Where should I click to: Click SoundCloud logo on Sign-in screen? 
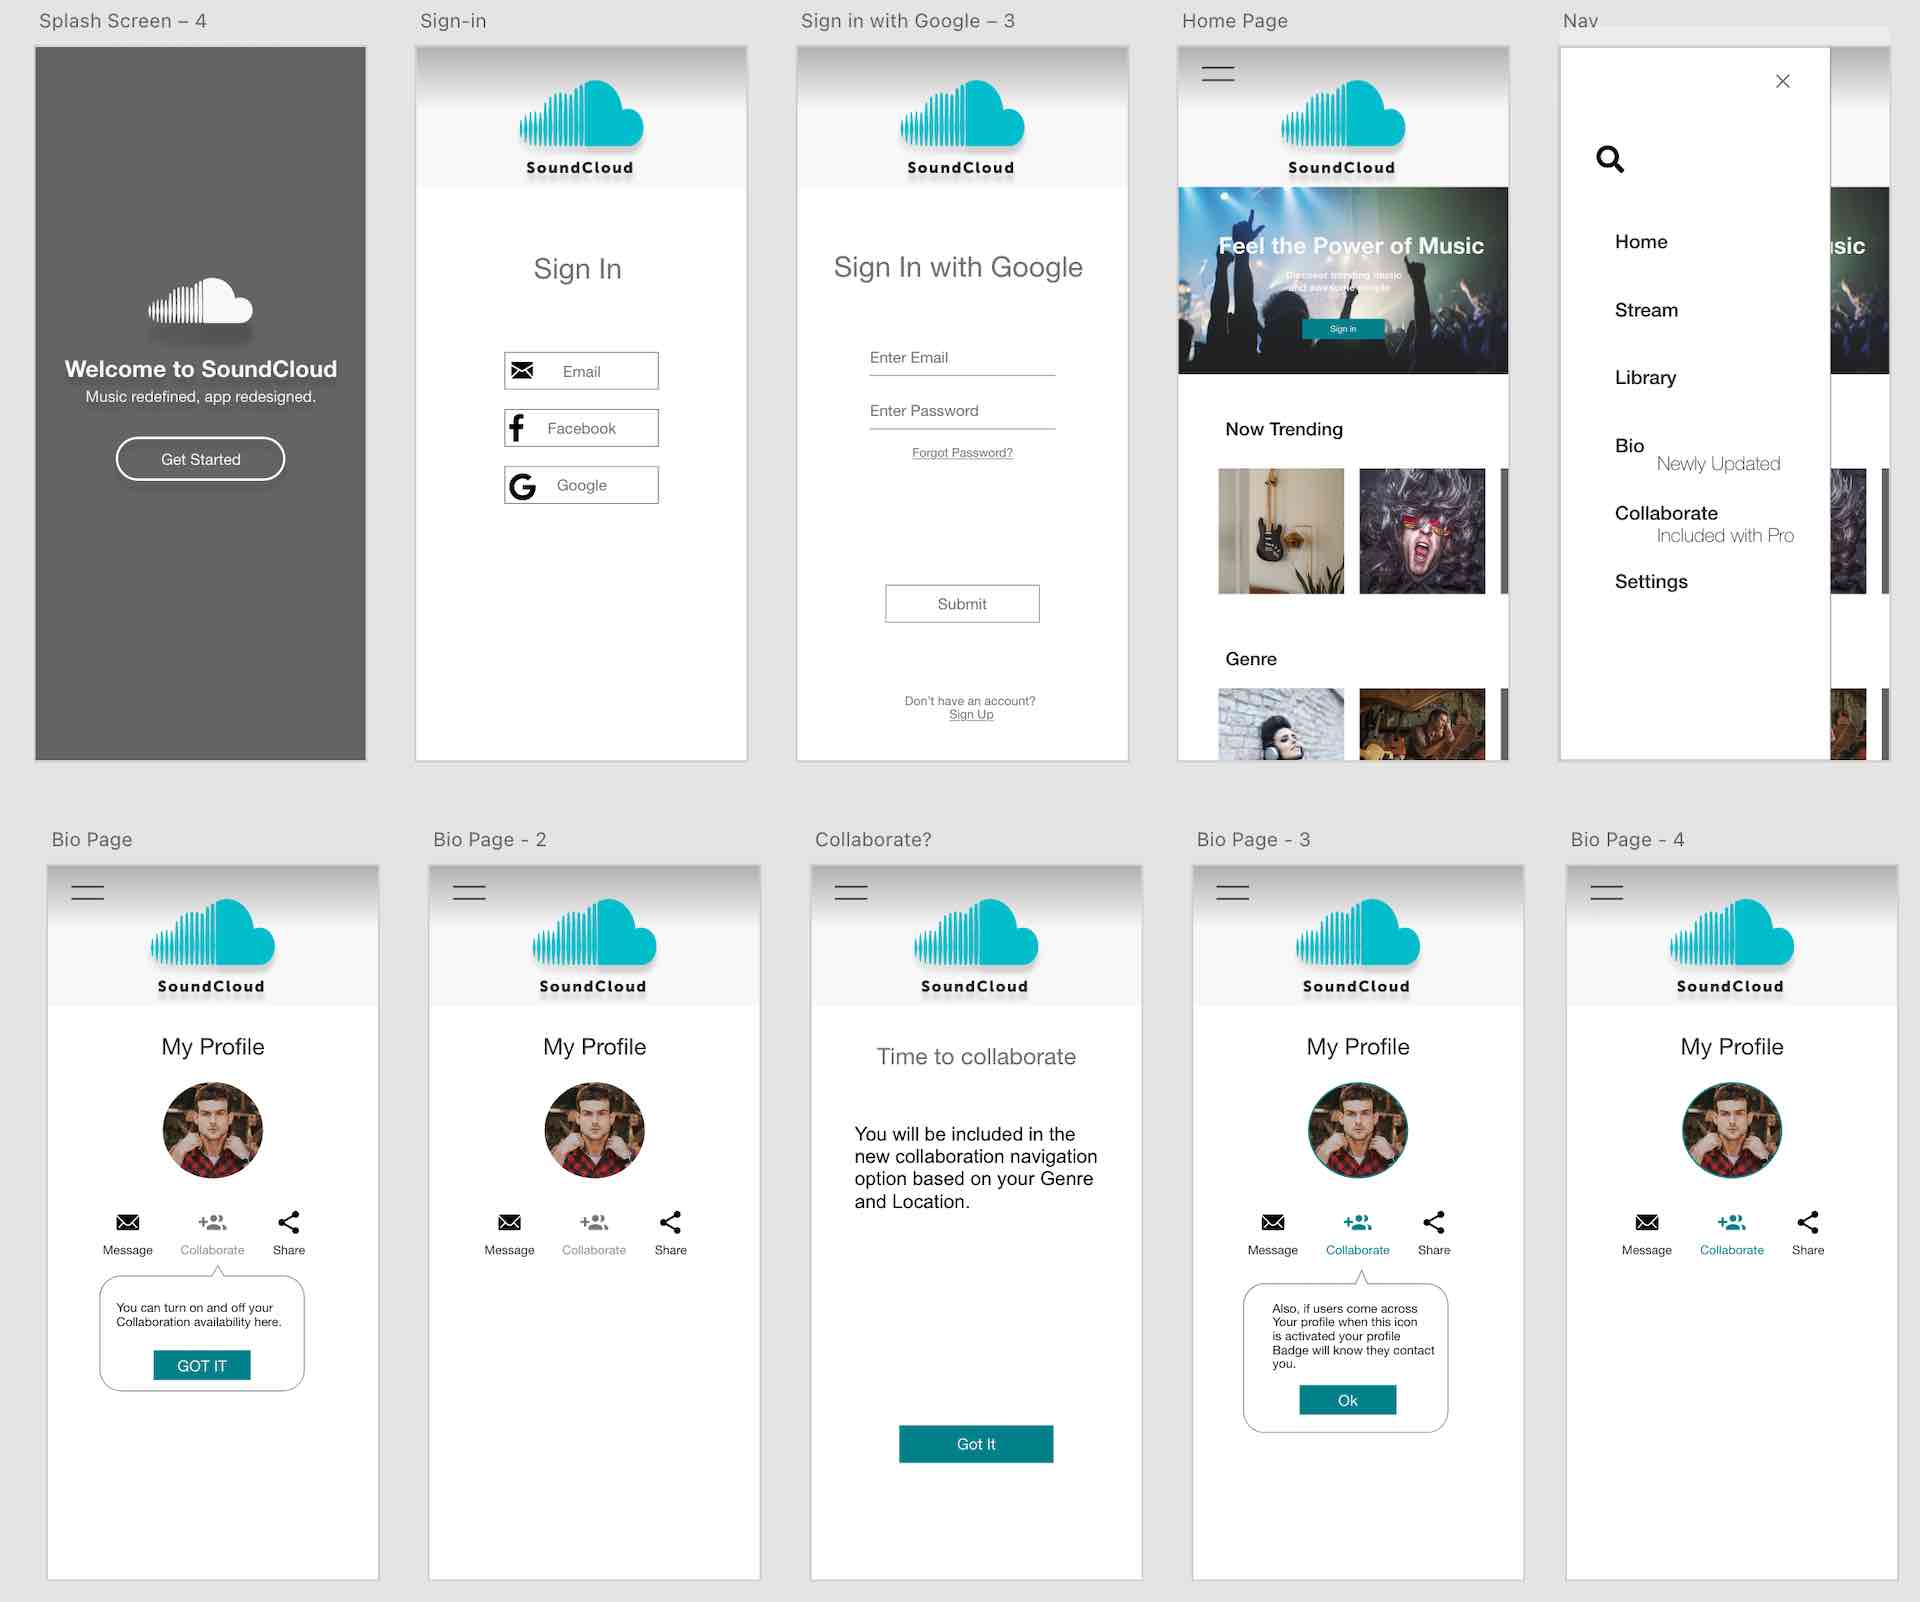pyautogui.click(x=581, y=127)
